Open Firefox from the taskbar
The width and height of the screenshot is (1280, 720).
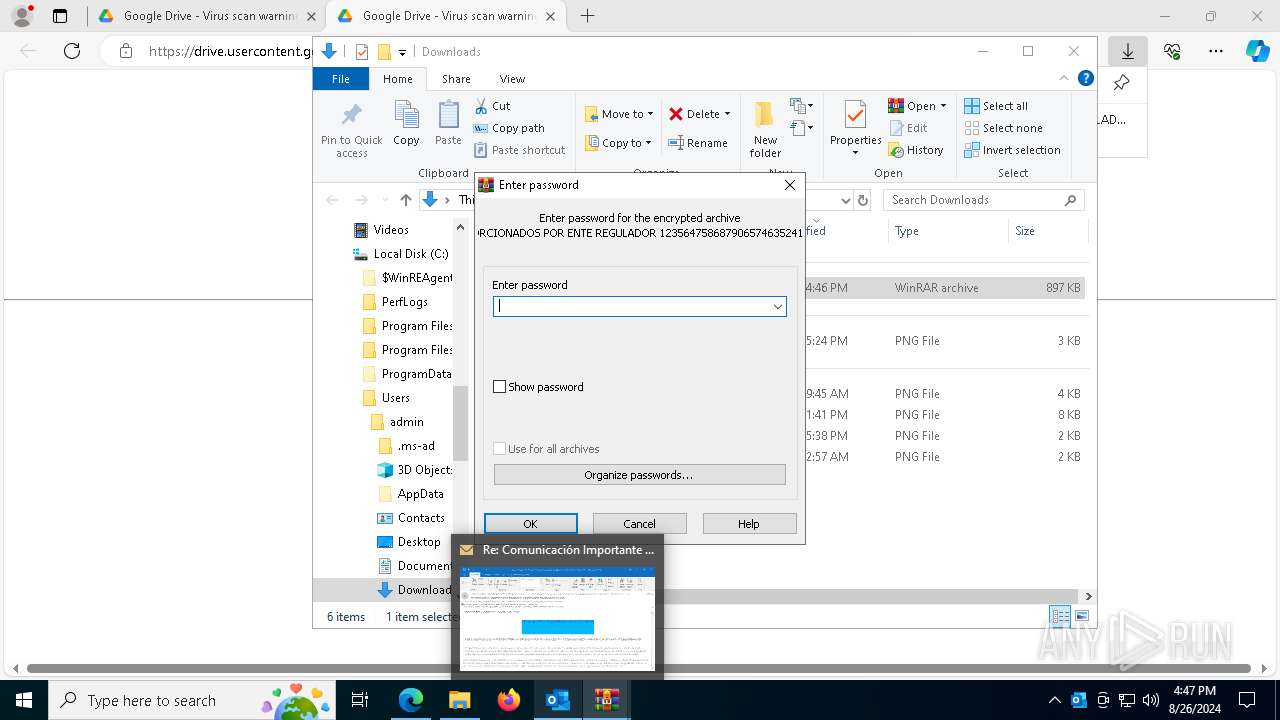[508, 700]
